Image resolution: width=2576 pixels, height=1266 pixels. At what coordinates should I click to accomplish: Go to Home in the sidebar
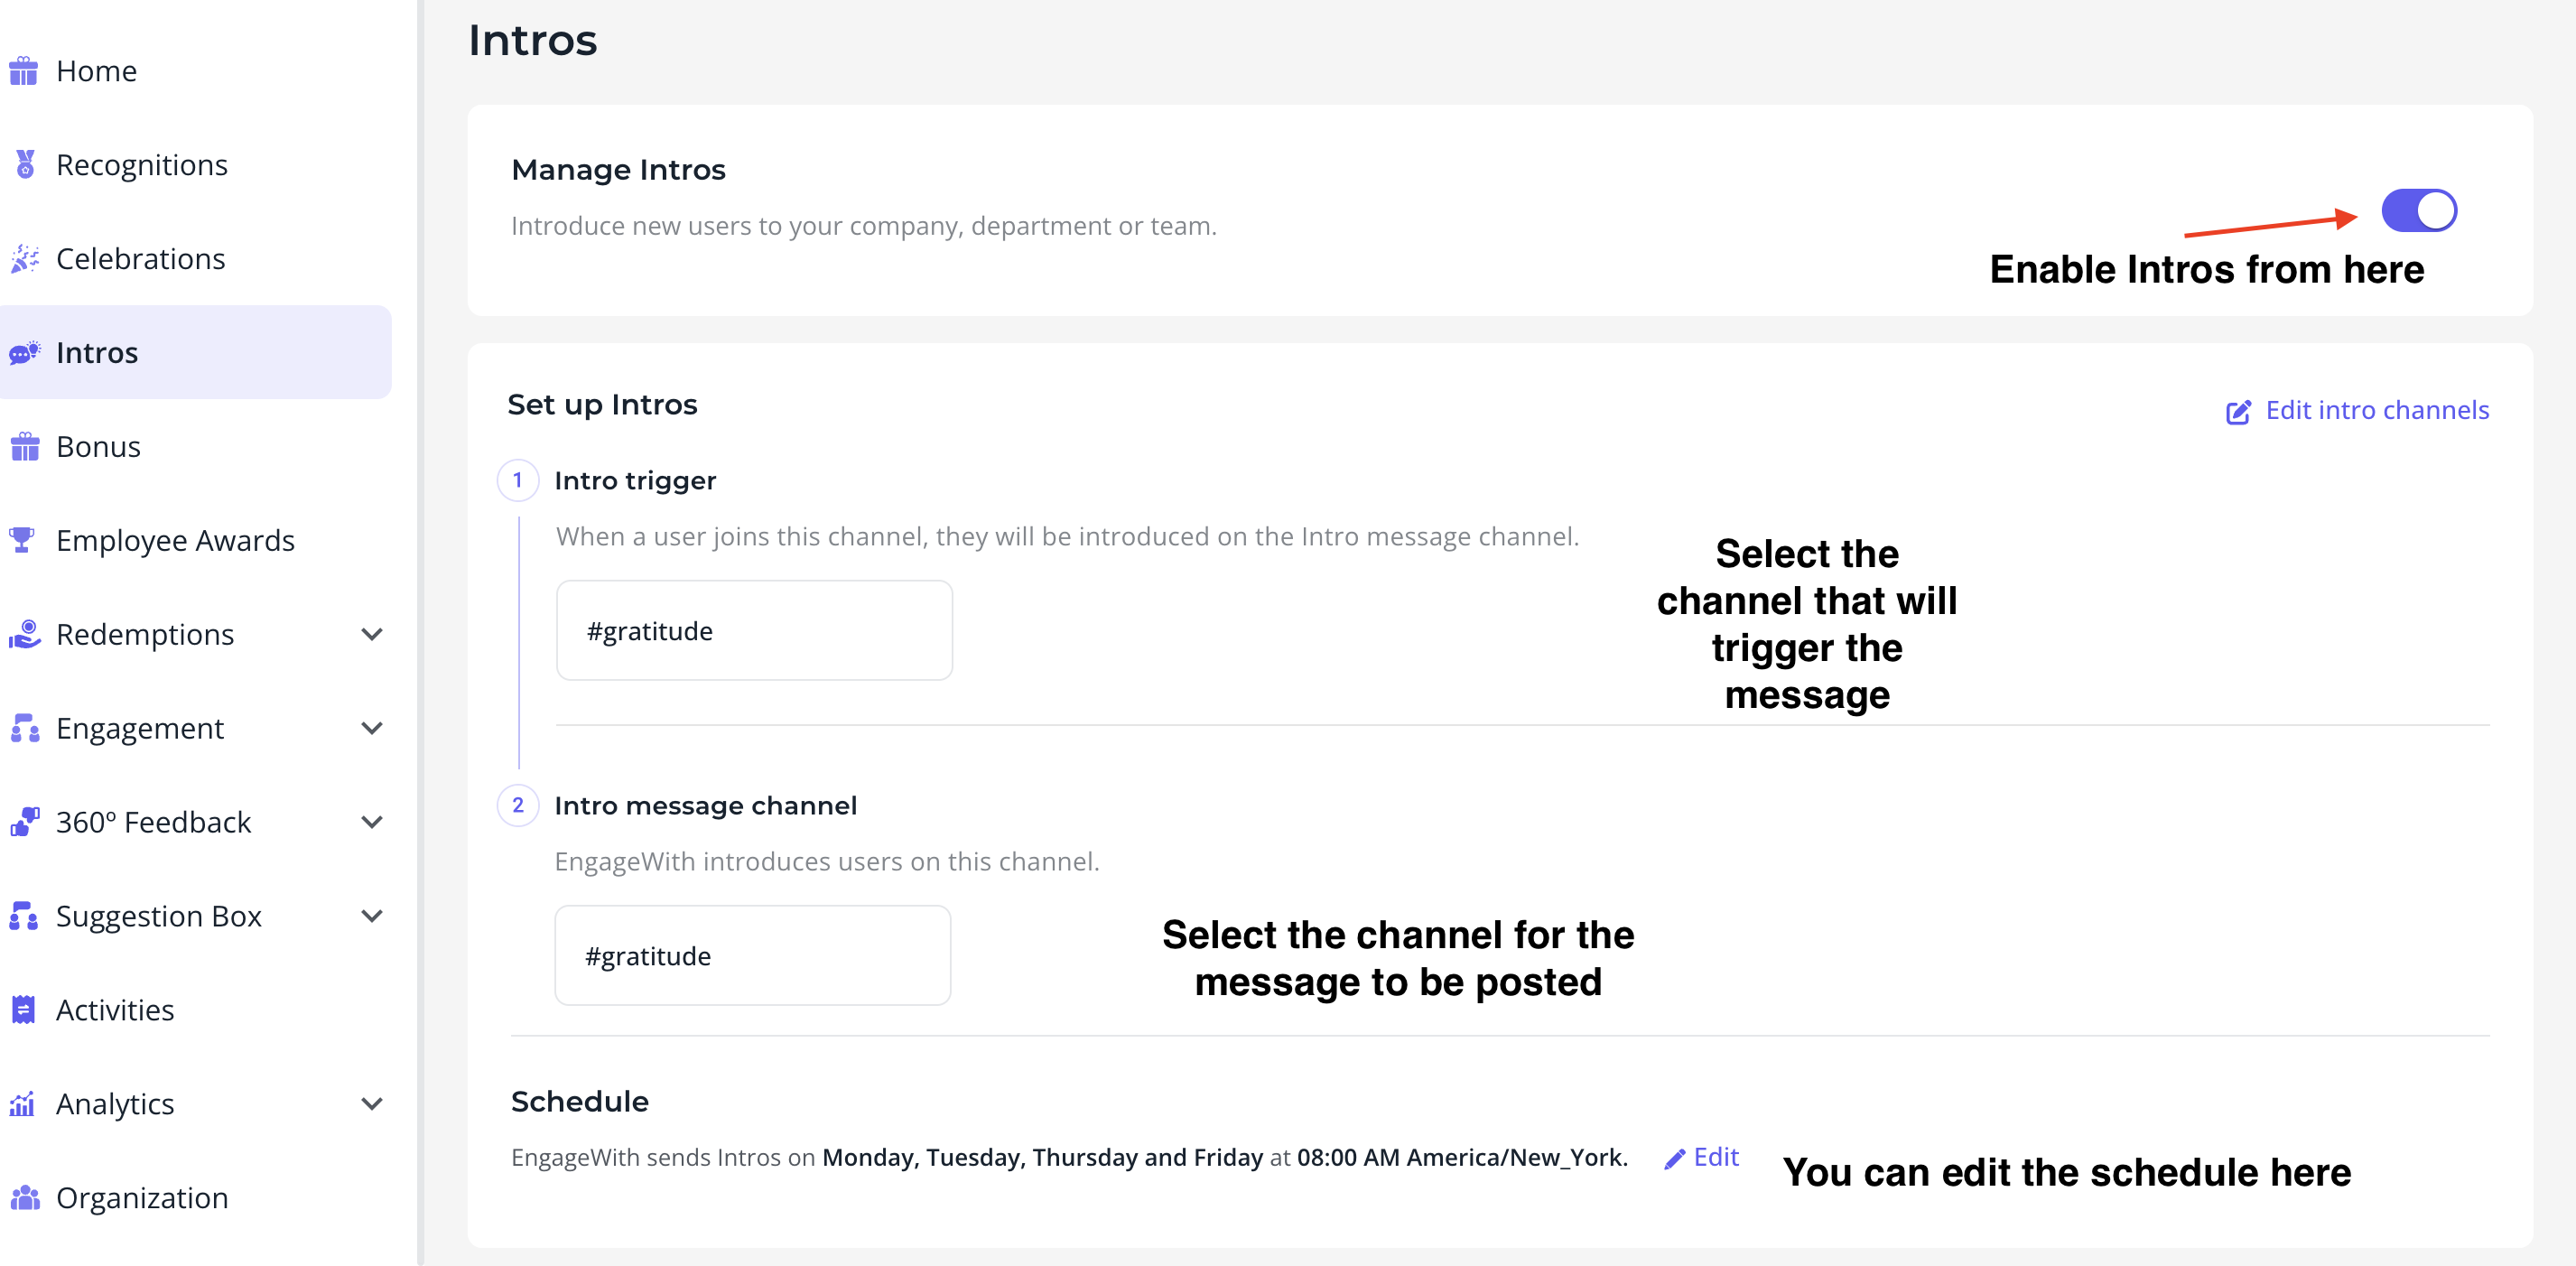196,71
